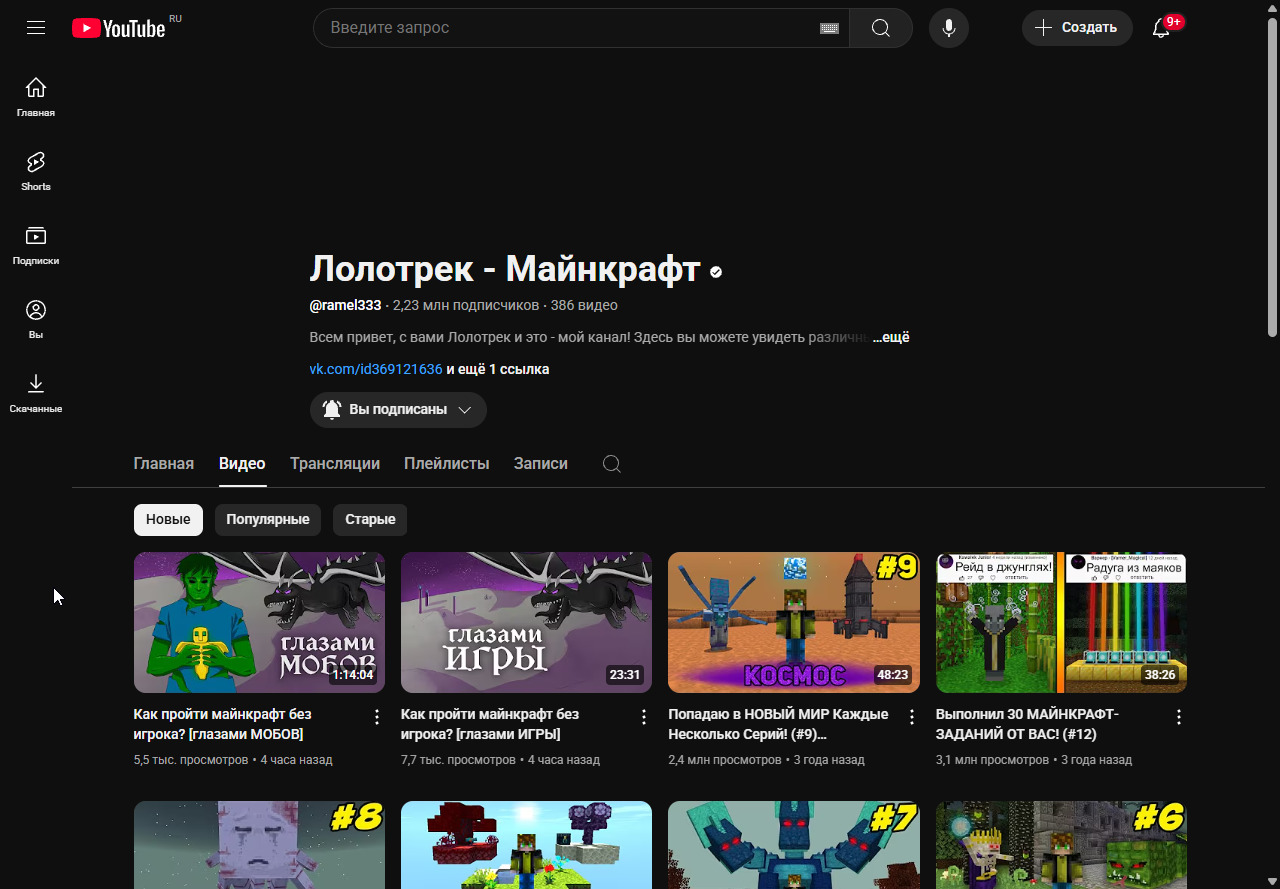Start voice search with the microphone

[949, 28]
